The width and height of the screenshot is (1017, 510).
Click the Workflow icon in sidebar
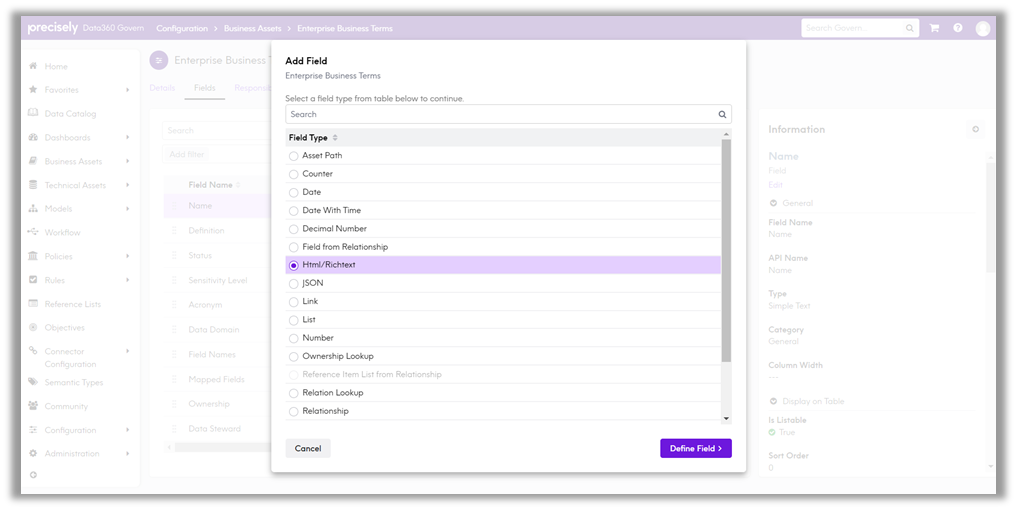[33, 233]
